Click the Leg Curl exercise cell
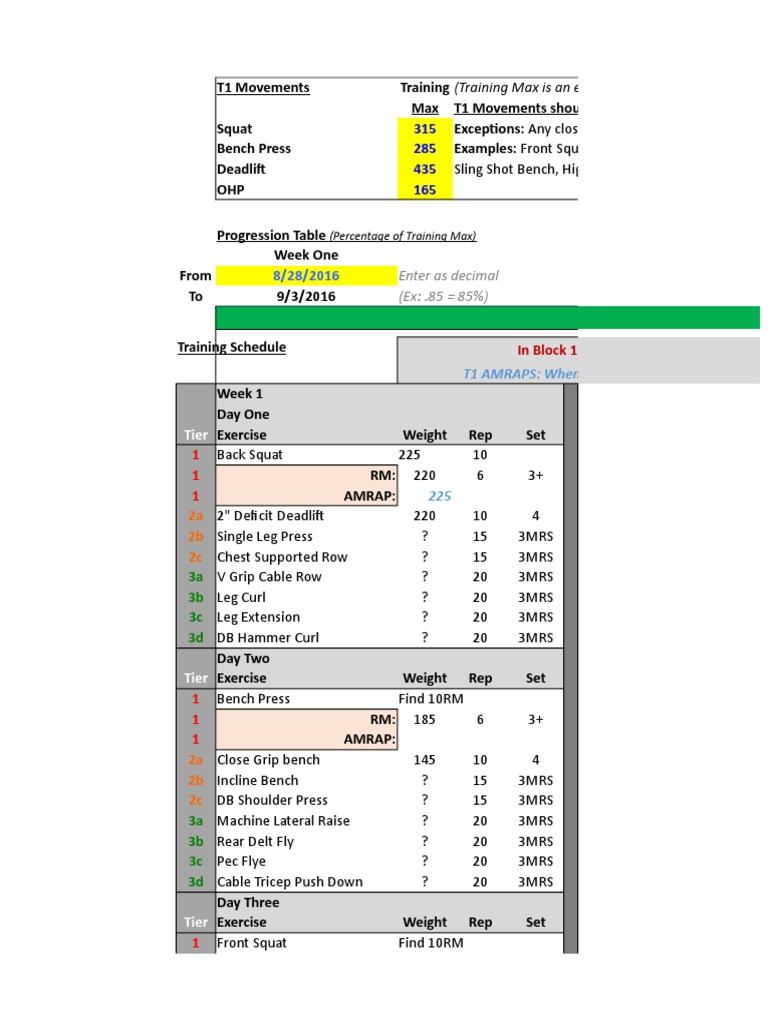 coord(306,598)
